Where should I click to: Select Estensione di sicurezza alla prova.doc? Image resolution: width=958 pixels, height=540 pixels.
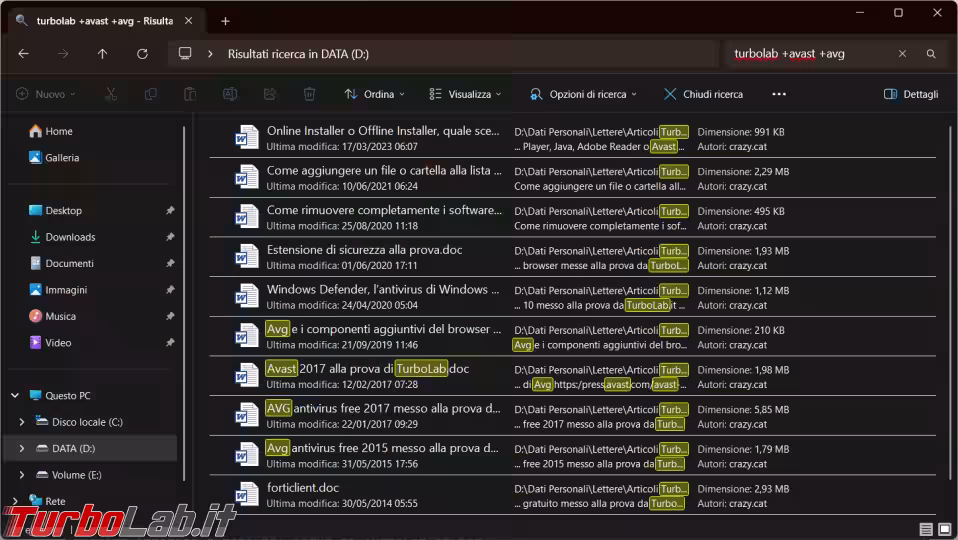coord(572,257)
